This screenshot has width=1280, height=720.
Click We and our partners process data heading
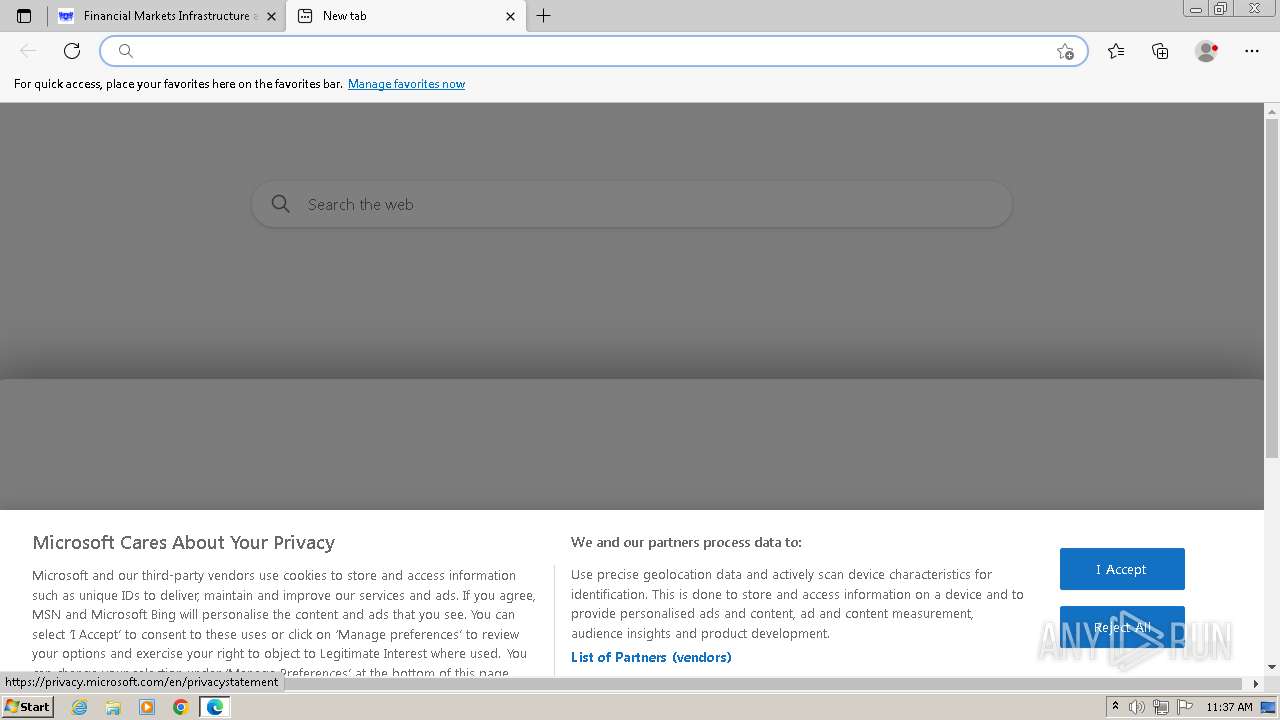(x=686, y=542)
